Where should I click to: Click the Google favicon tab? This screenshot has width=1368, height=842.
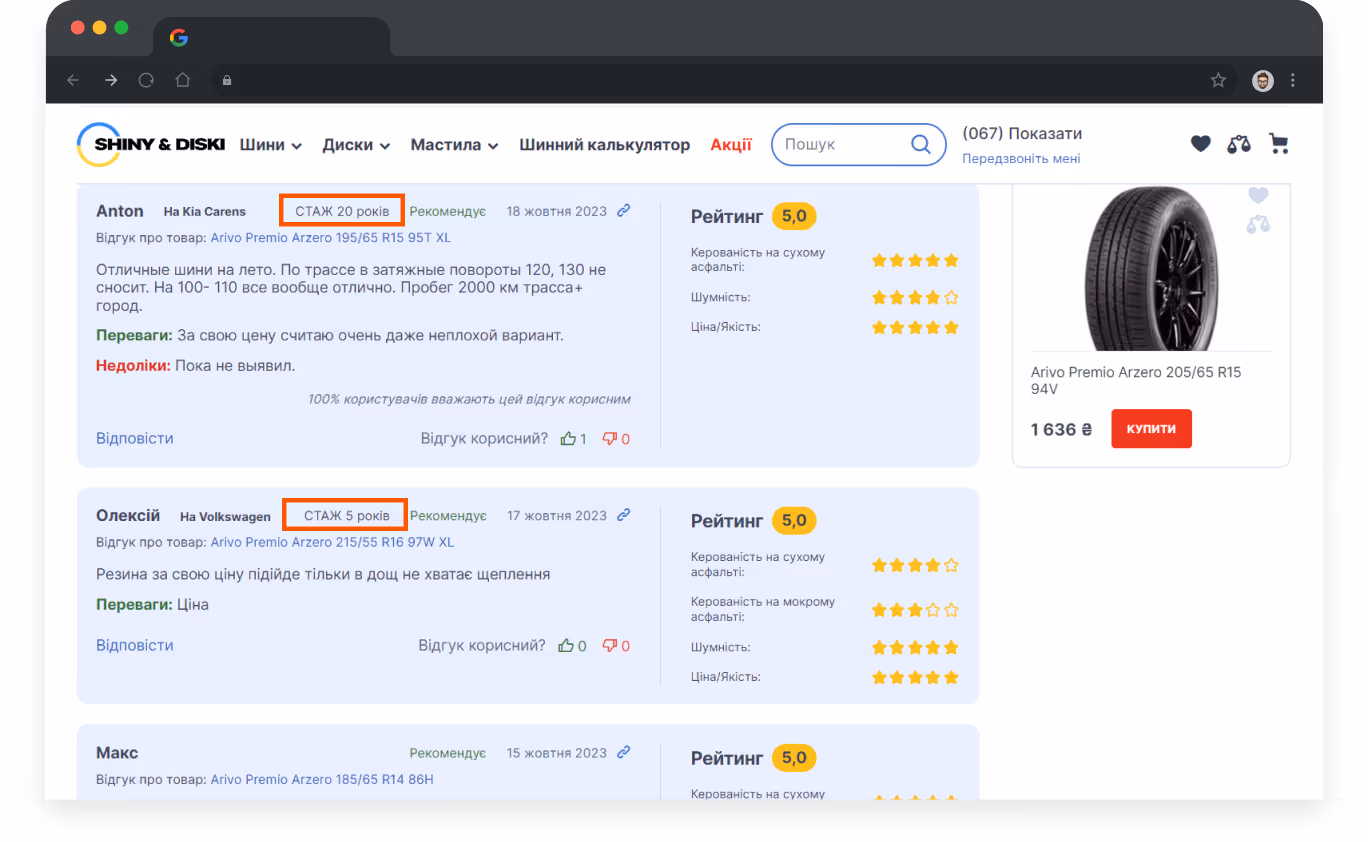179,37
